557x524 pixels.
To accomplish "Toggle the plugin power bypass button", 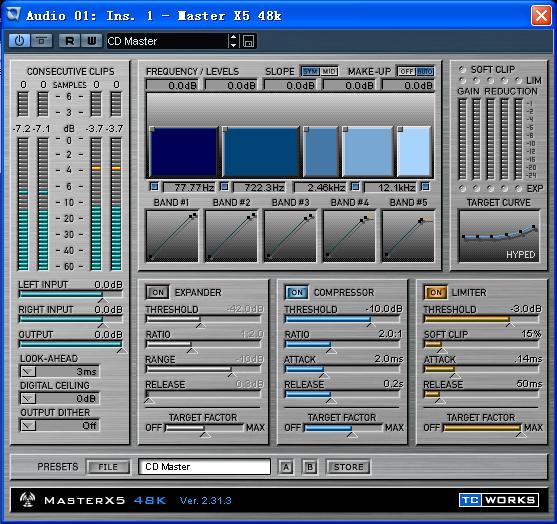I will [x=19, y=41].
